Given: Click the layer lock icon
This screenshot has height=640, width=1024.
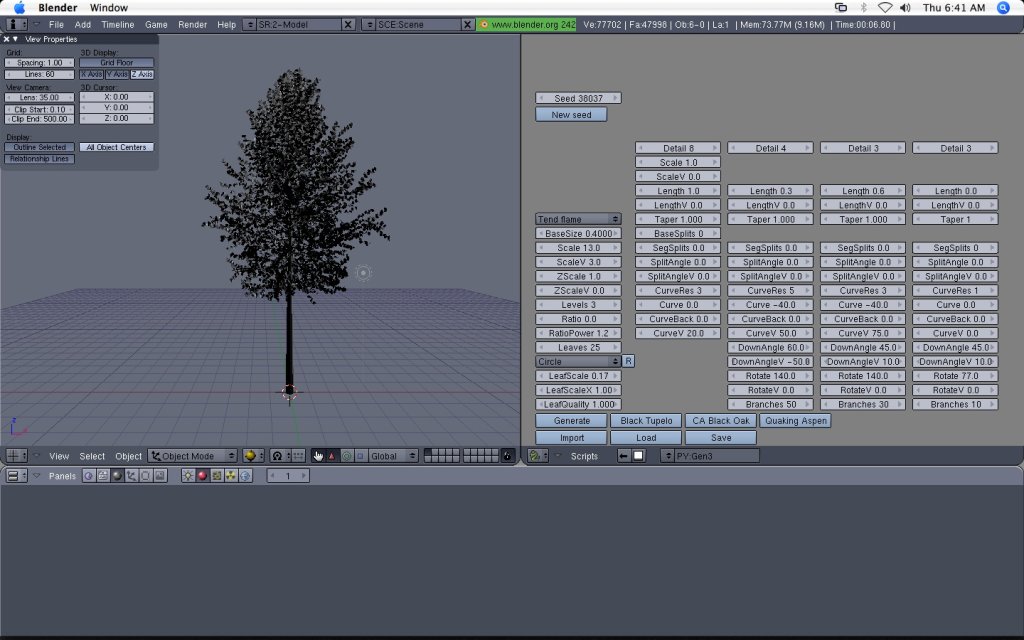Looking at the screenshot, I should 507,456.
